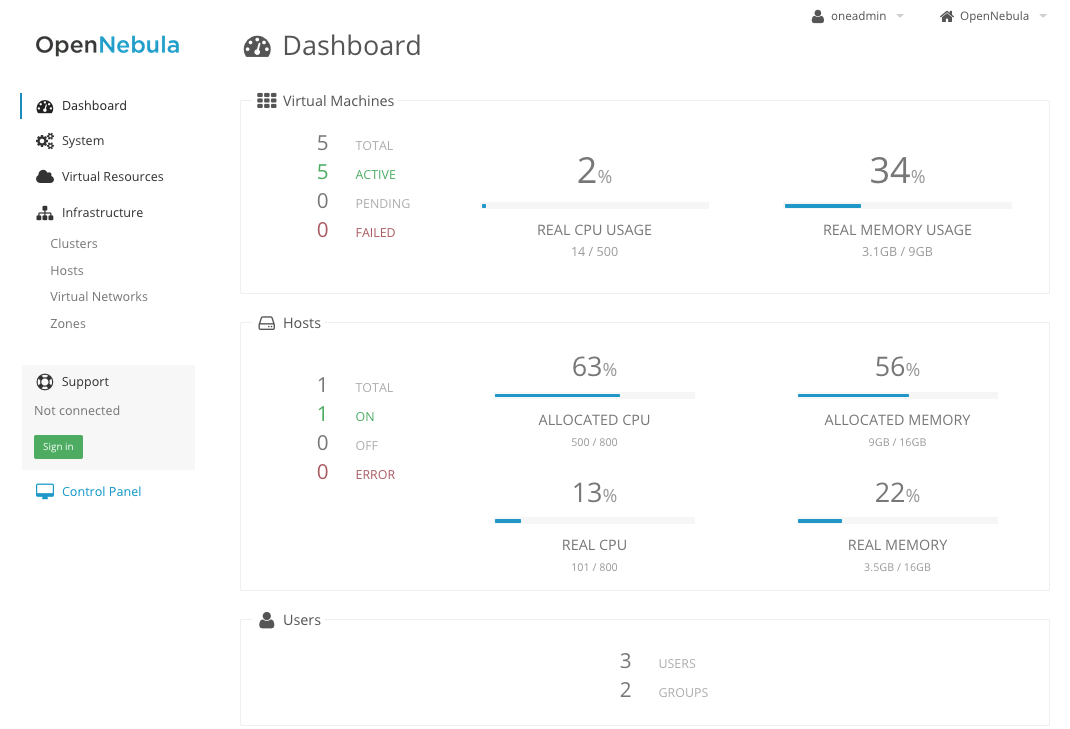Open the OpenNebula zone dropdown arrow
1070x729 pixels.
pos(1043,16)
